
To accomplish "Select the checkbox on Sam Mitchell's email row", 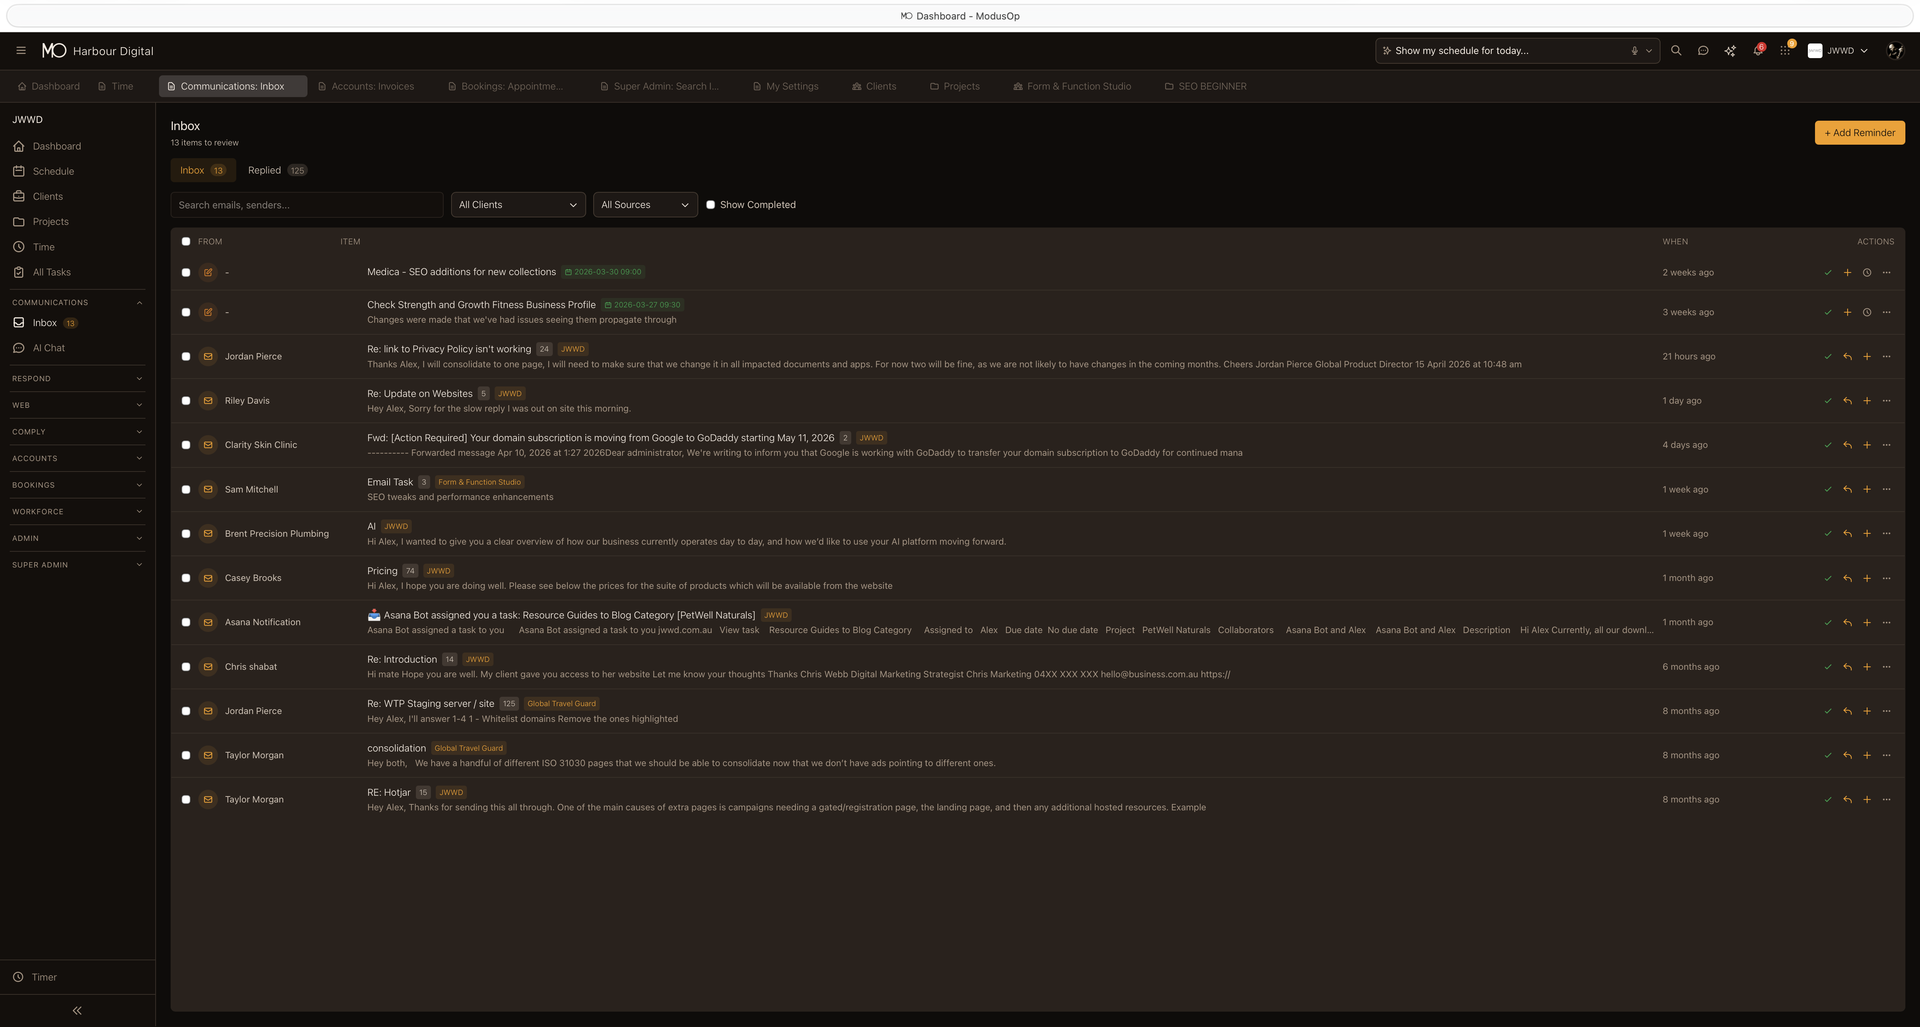I will pos(186,489).
